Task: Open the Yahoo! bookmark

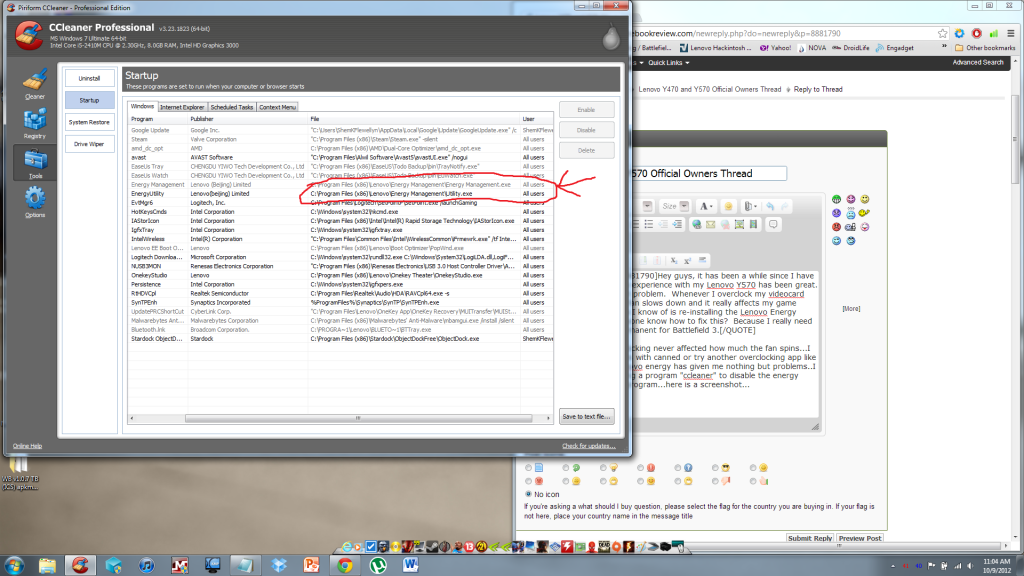Action: click(x=775, y=48)
